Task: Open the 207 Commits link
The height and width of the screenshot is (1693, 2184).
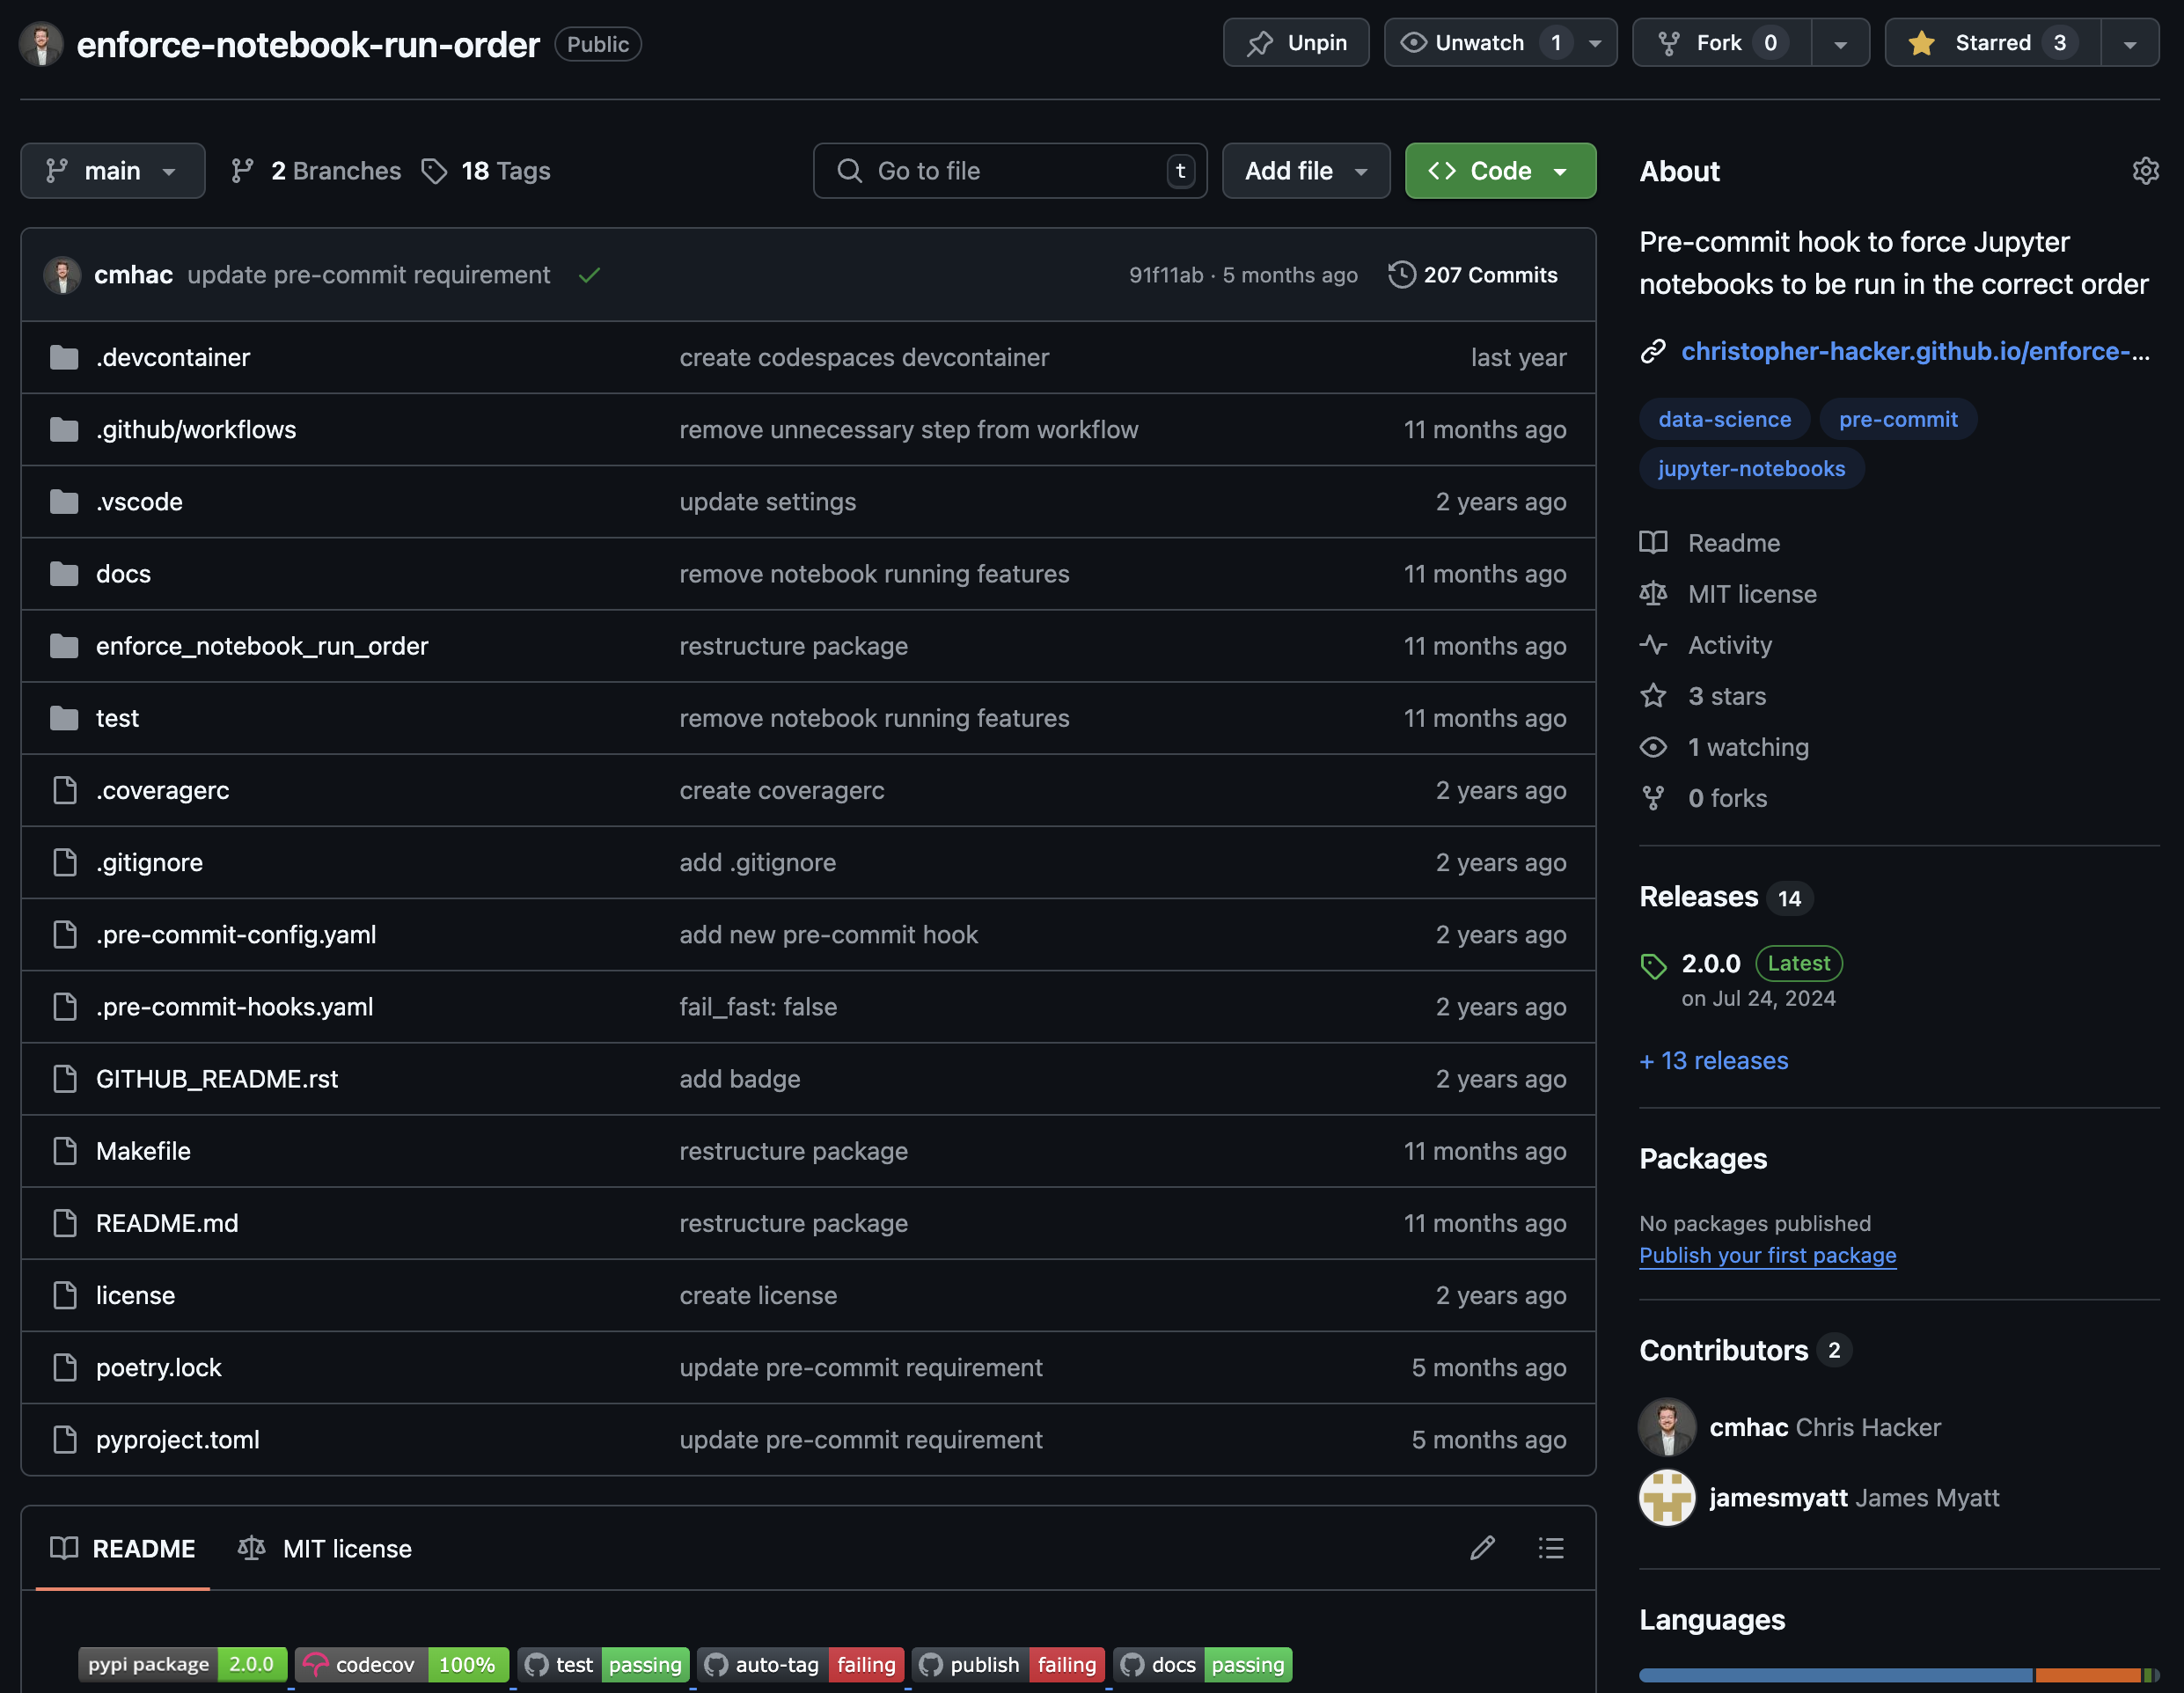Action: click(1473, 275)
